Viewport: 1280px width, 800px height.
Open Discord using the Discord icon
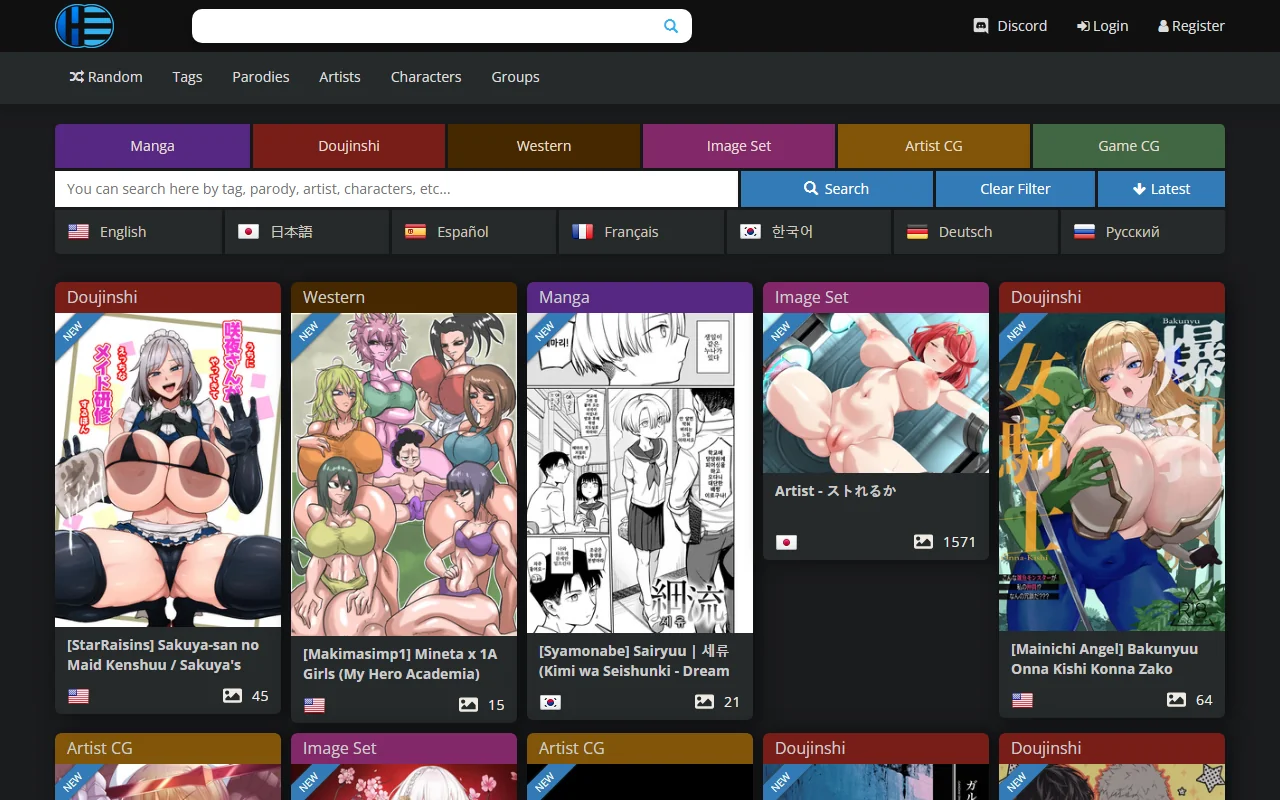click(x=981, y=26)
